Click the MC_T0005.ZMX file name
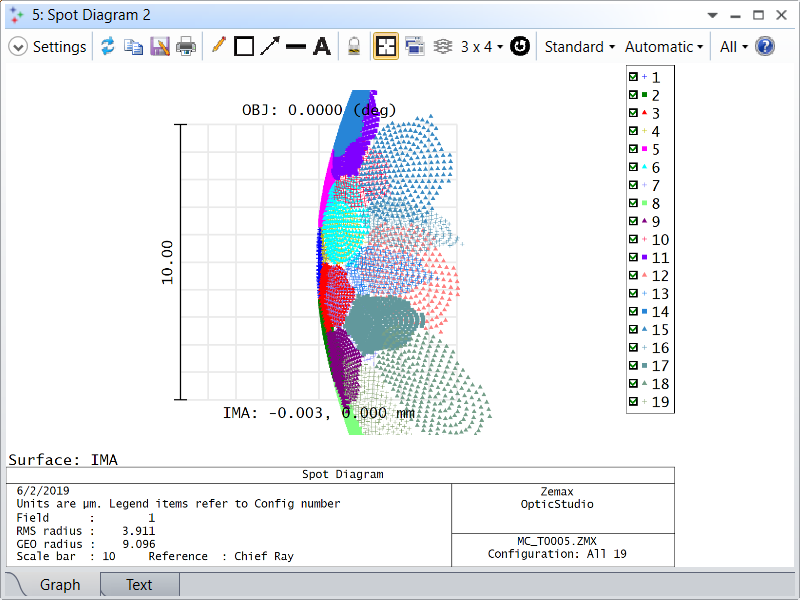Image resolution: width=800 pixels, height=600 pixels. coord(557,541)
